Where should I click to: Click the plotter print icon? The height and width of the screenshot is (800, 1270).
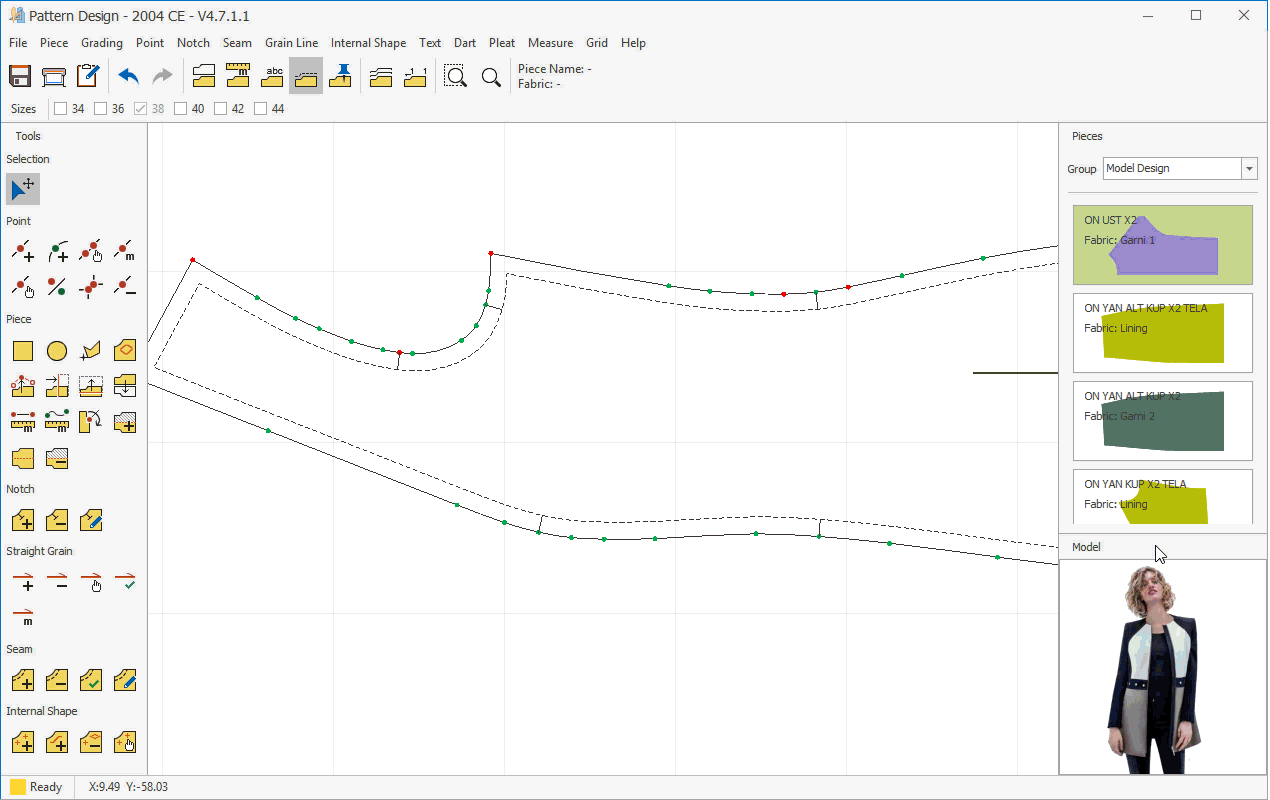[54, 77]
